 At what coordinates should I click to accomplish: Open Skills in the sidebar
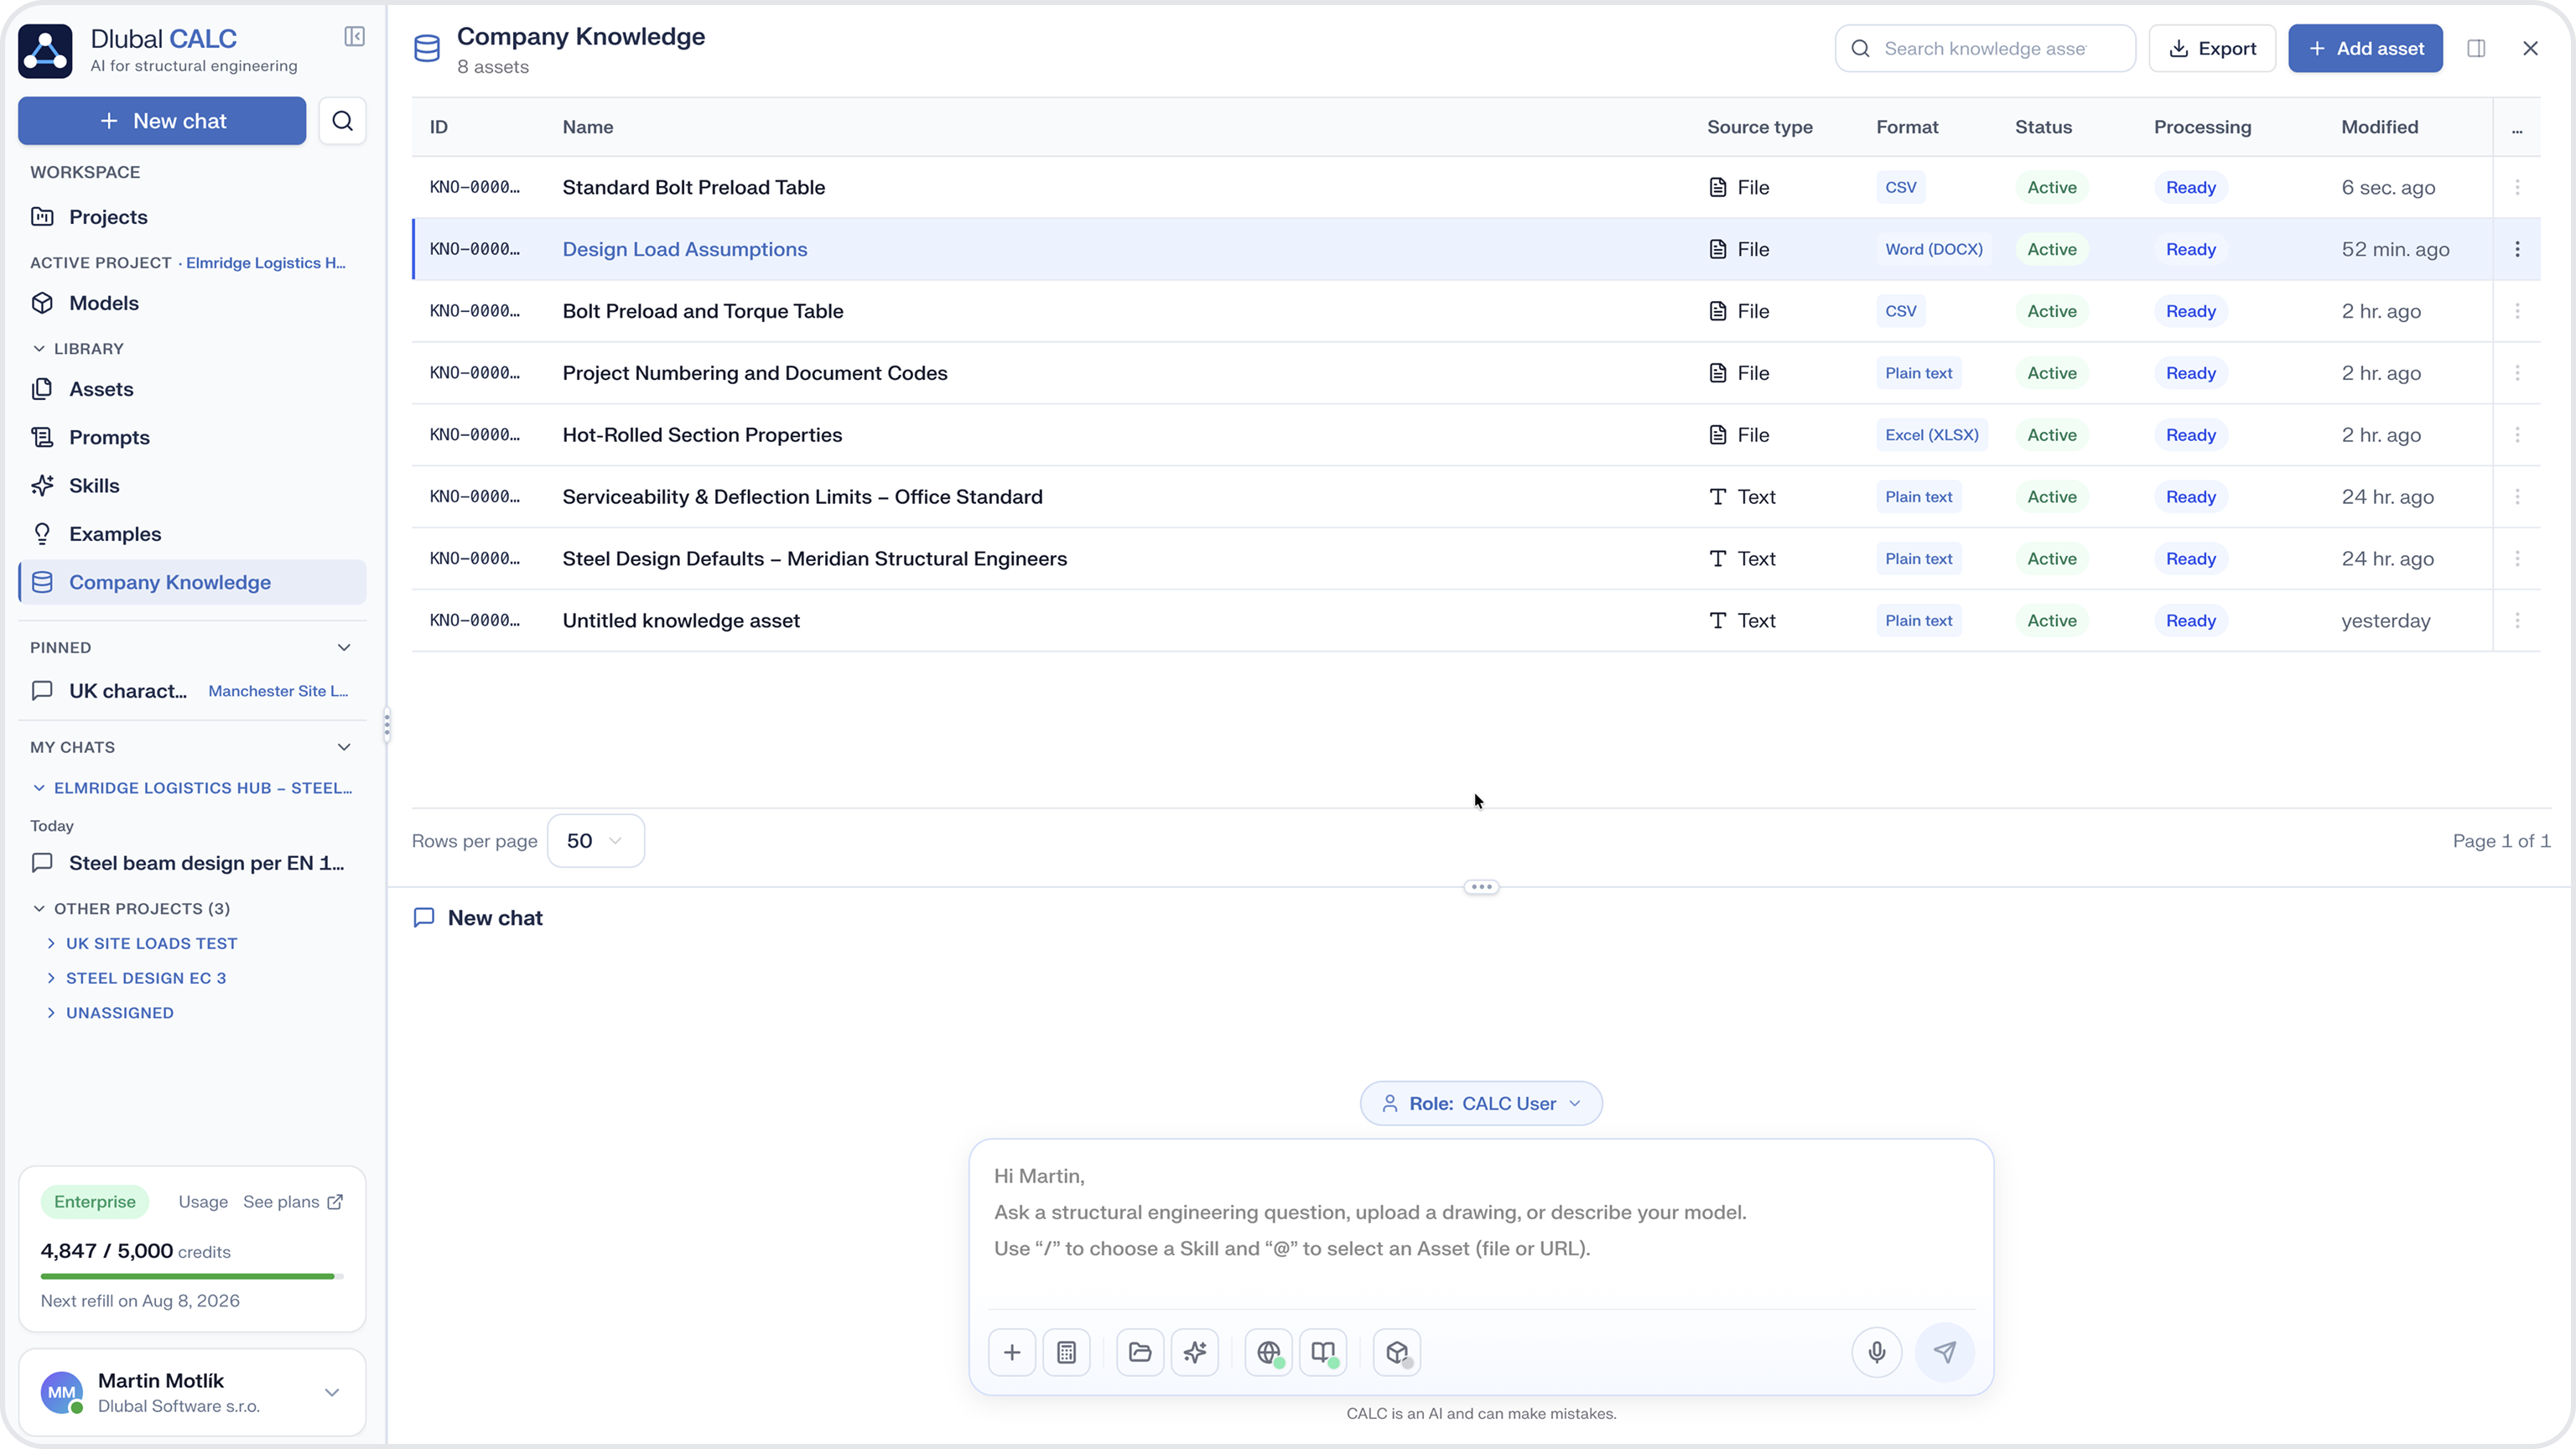click(x=192, y=486)
